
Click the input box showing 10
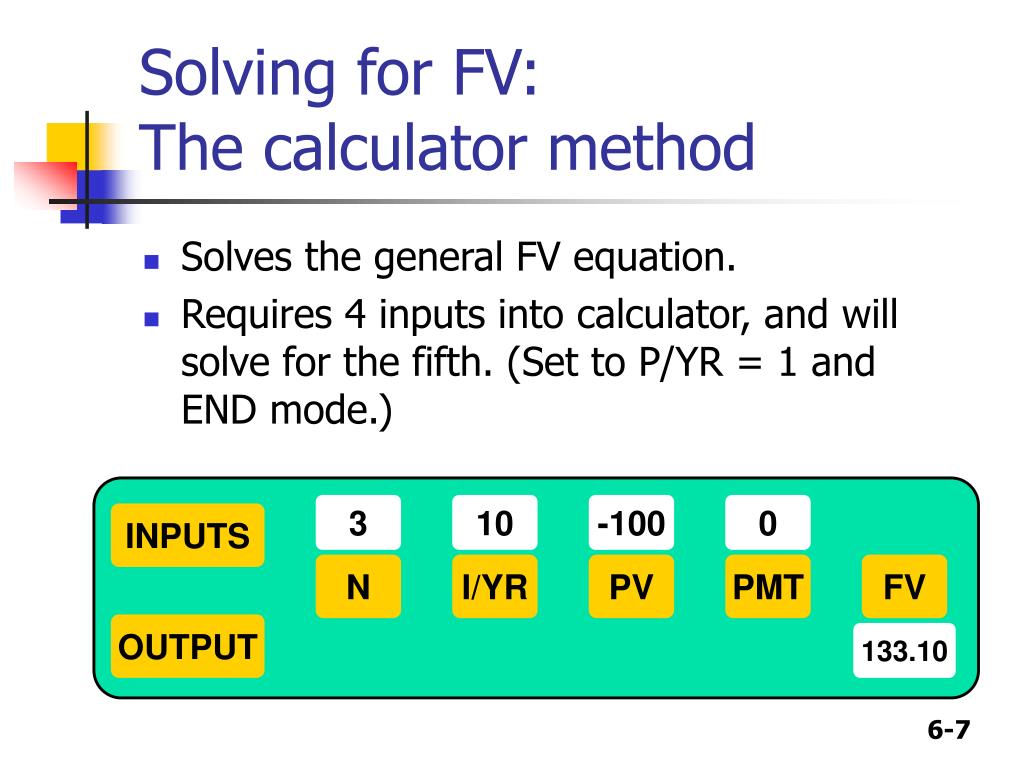point(494,522)
